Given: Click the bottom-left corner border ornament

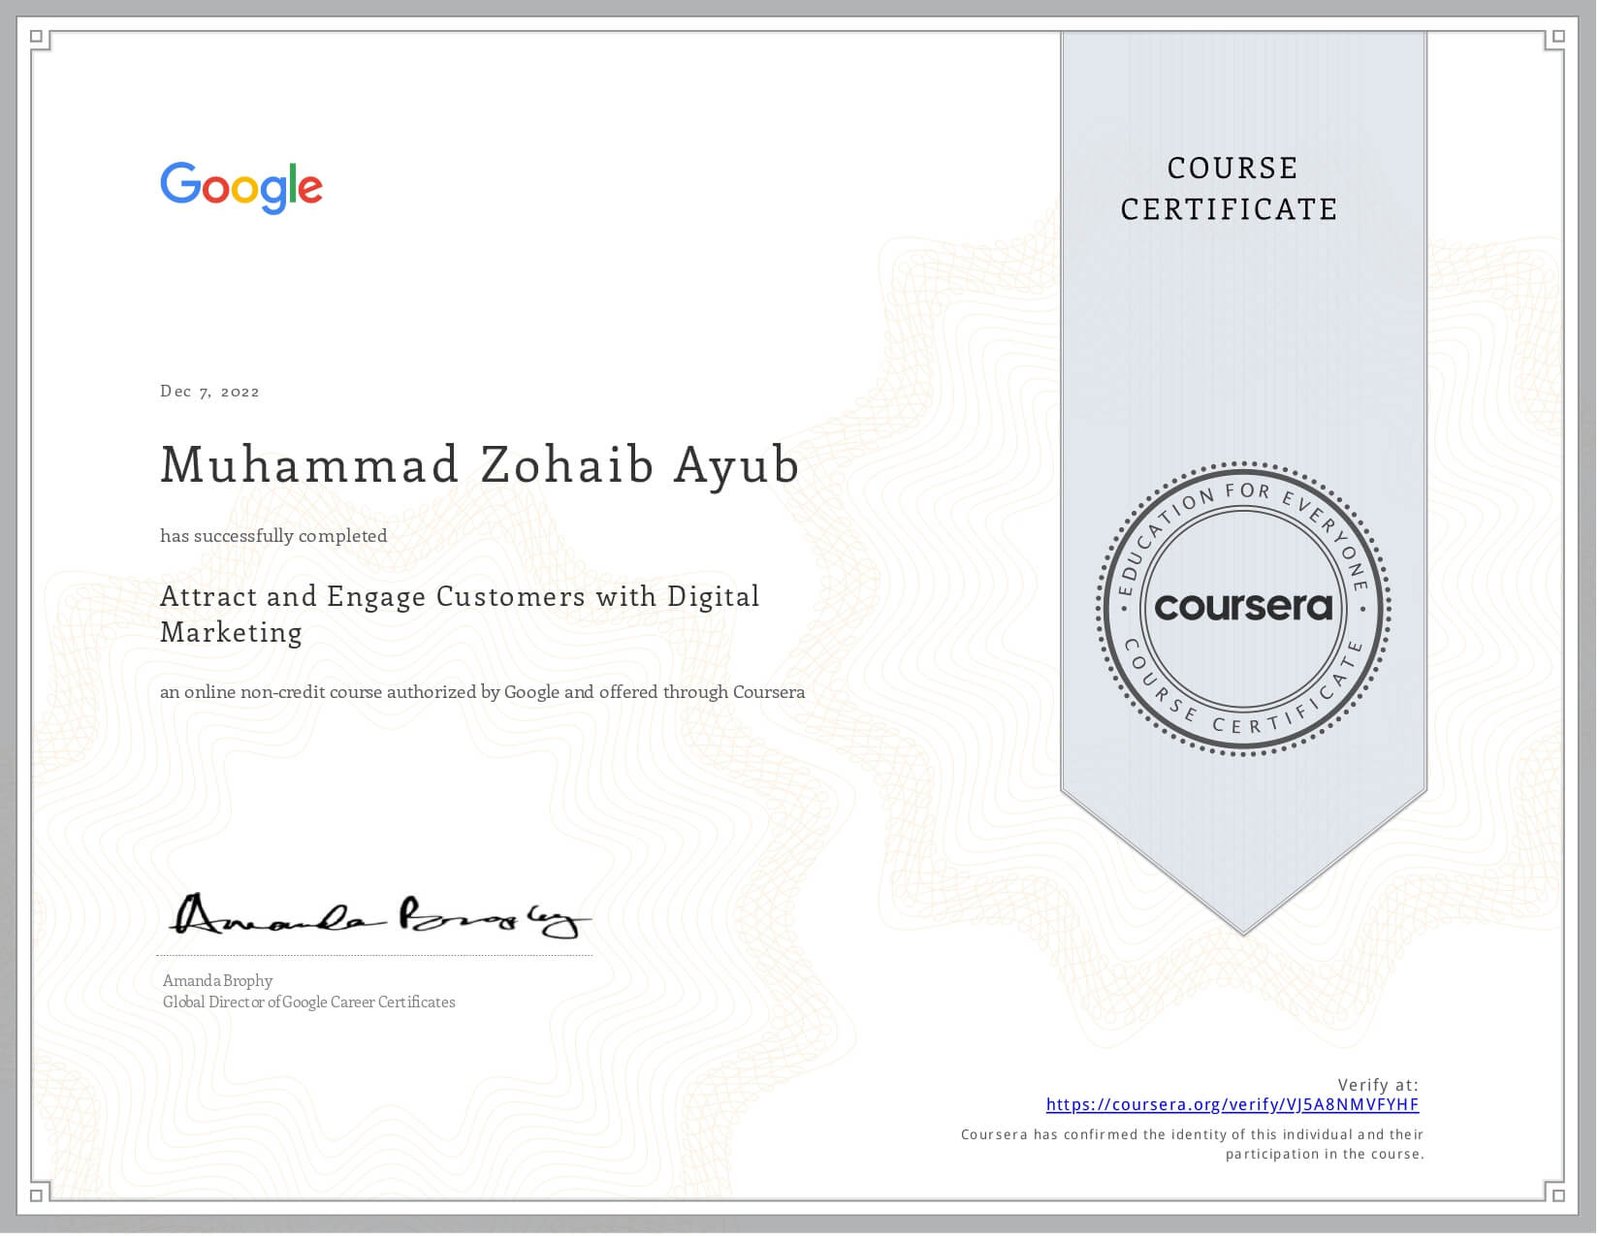Looking at the screenshot, I should 38,1193.
